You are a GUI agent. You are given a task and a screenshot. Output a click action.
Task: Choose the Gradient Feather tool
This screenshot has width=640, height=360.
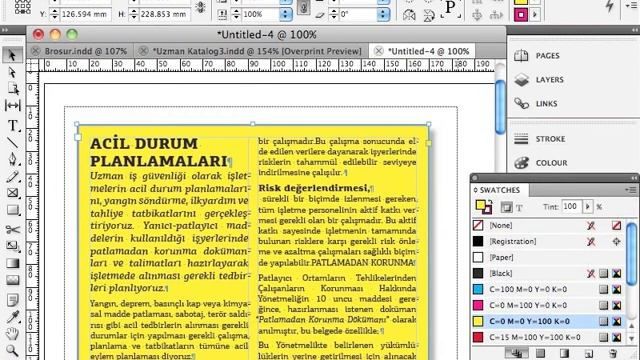coord(12,280)
